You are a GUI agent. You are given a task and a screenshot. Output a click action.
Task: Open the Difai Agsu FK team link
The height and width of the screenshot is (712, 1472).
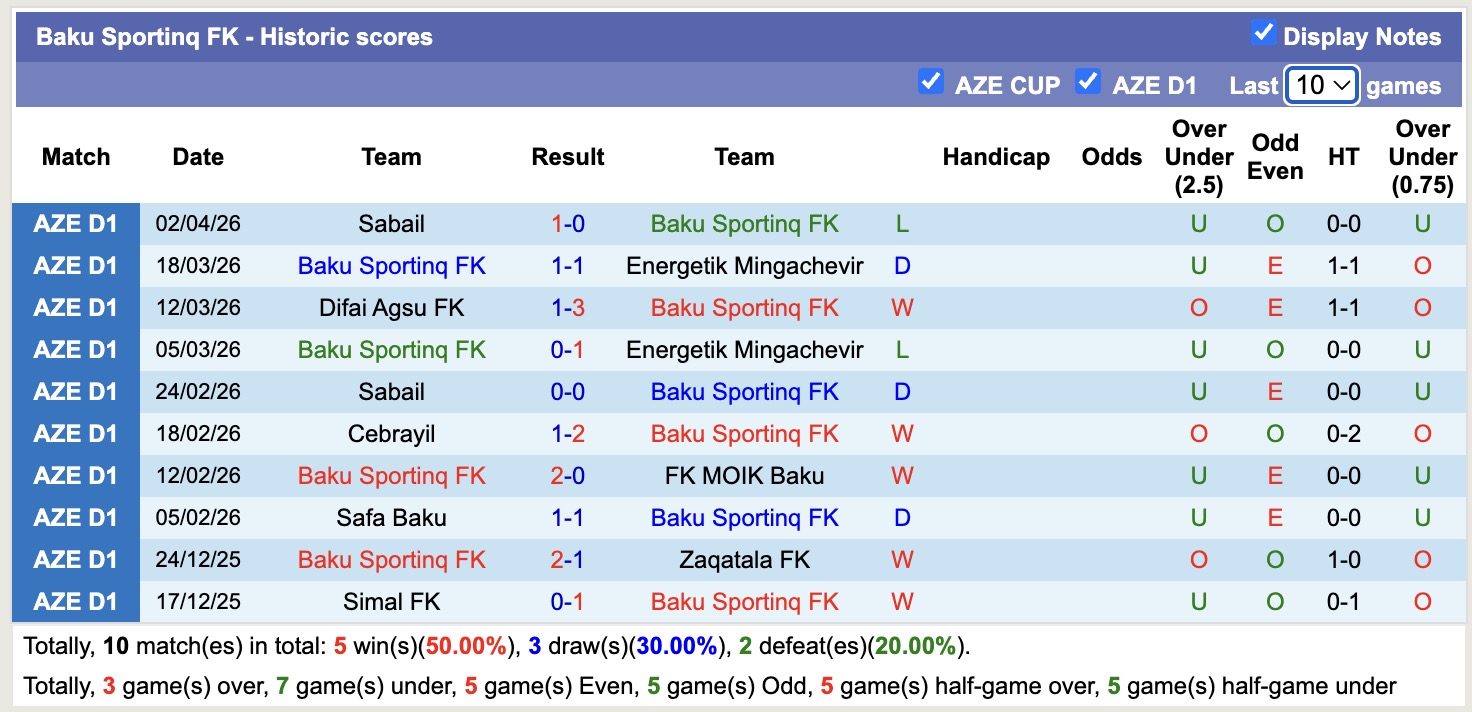tap(391, 307)
